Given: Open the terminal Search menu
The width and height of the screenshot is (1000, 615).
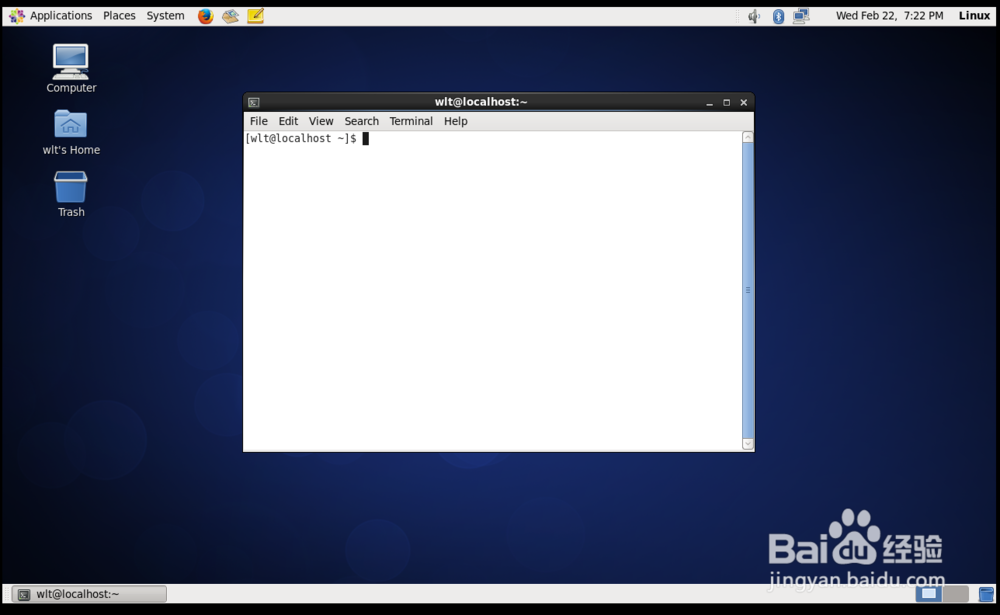Looking at the screenshot, I should (x=361, y=121).
